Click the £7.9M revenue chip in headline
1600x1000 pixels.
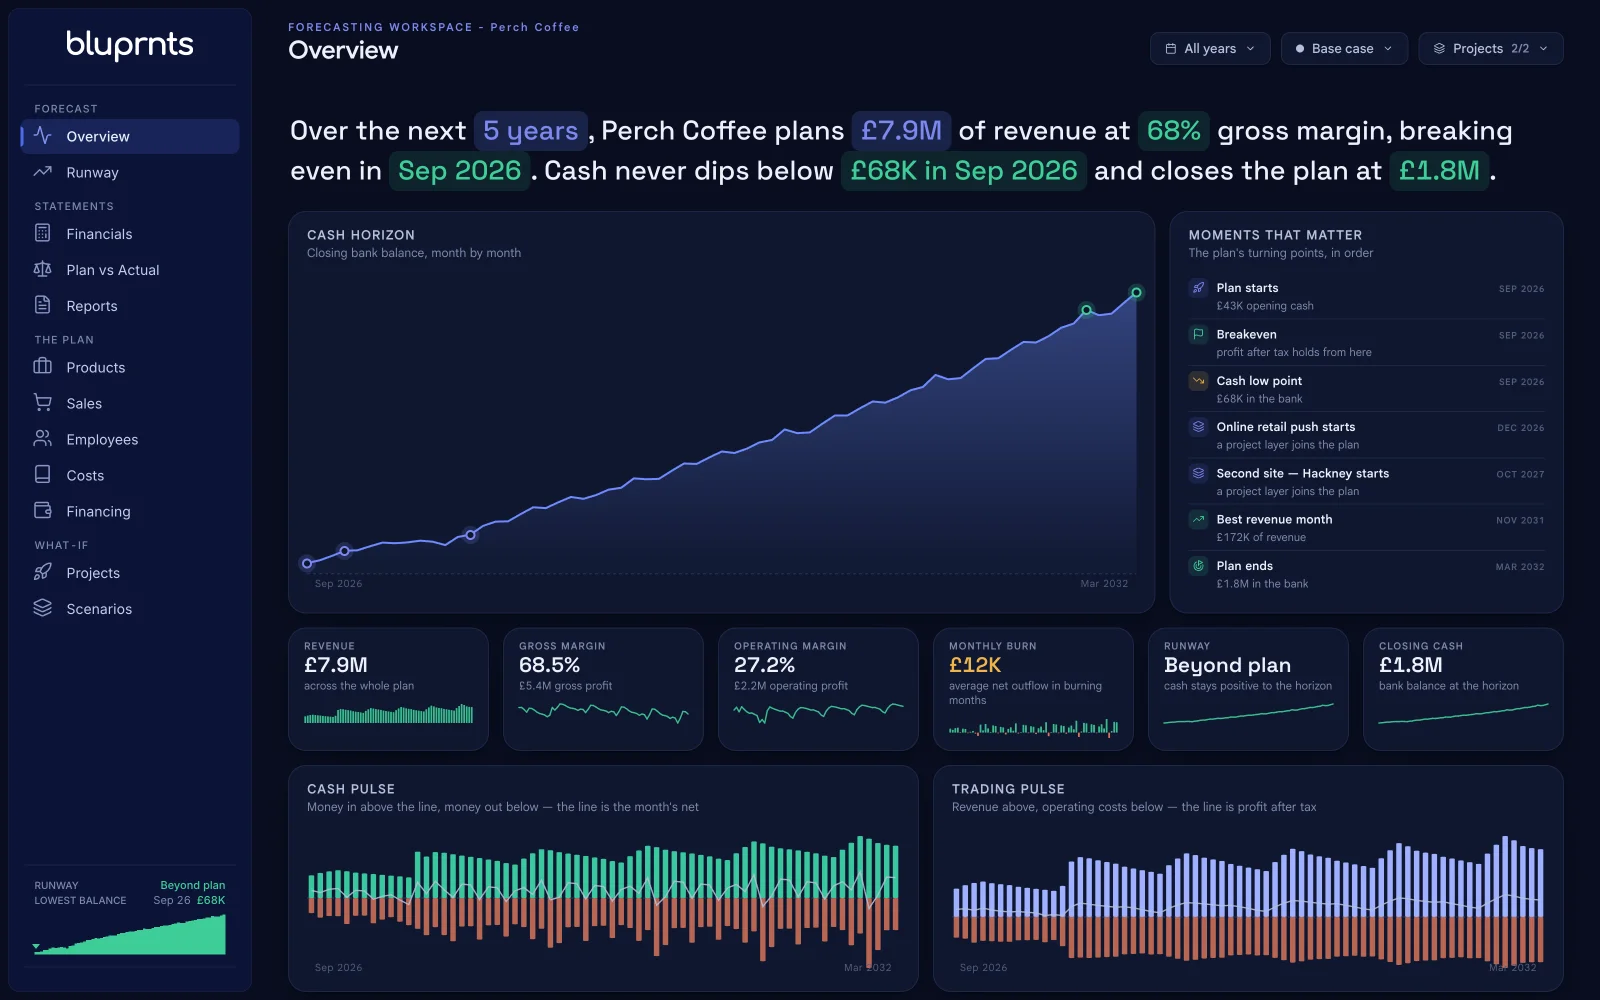901,131
